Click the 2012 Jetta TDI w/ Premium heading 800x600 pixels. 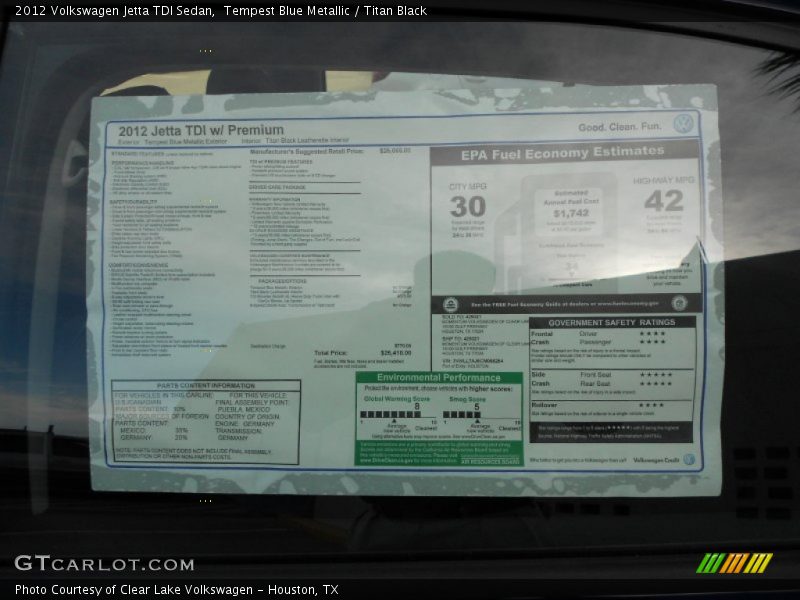(x=200, y=130)
